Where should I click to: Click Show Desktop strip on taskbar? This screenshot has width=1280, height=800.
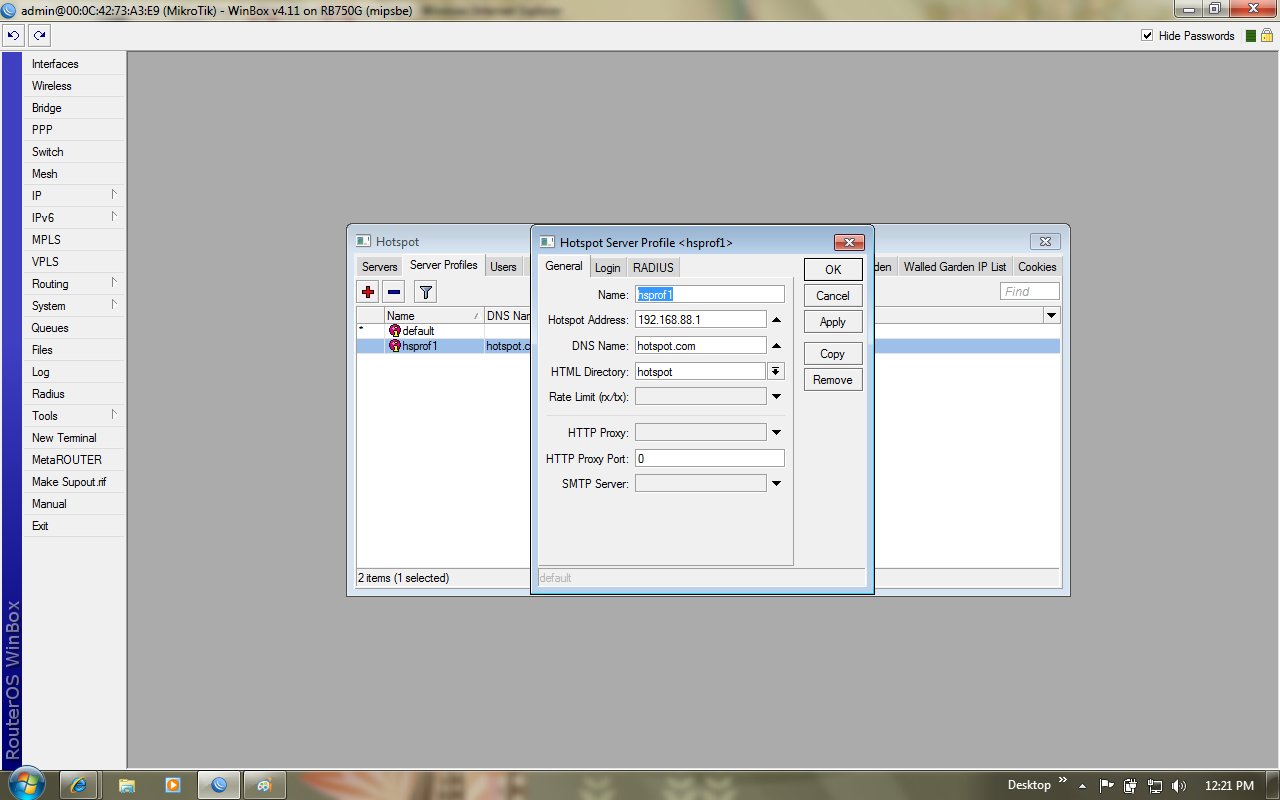tap(1273, 785)
